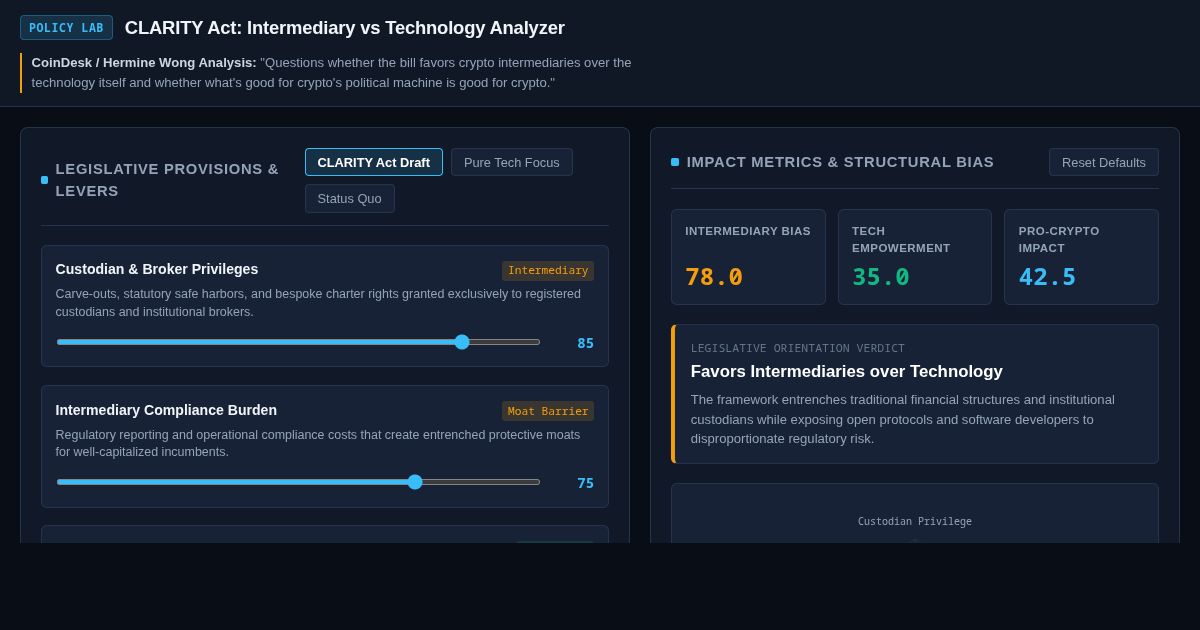Click the verdict explanation about entrenched structures
Viewport: 1200px width, 630px height.
pos(902,419)
